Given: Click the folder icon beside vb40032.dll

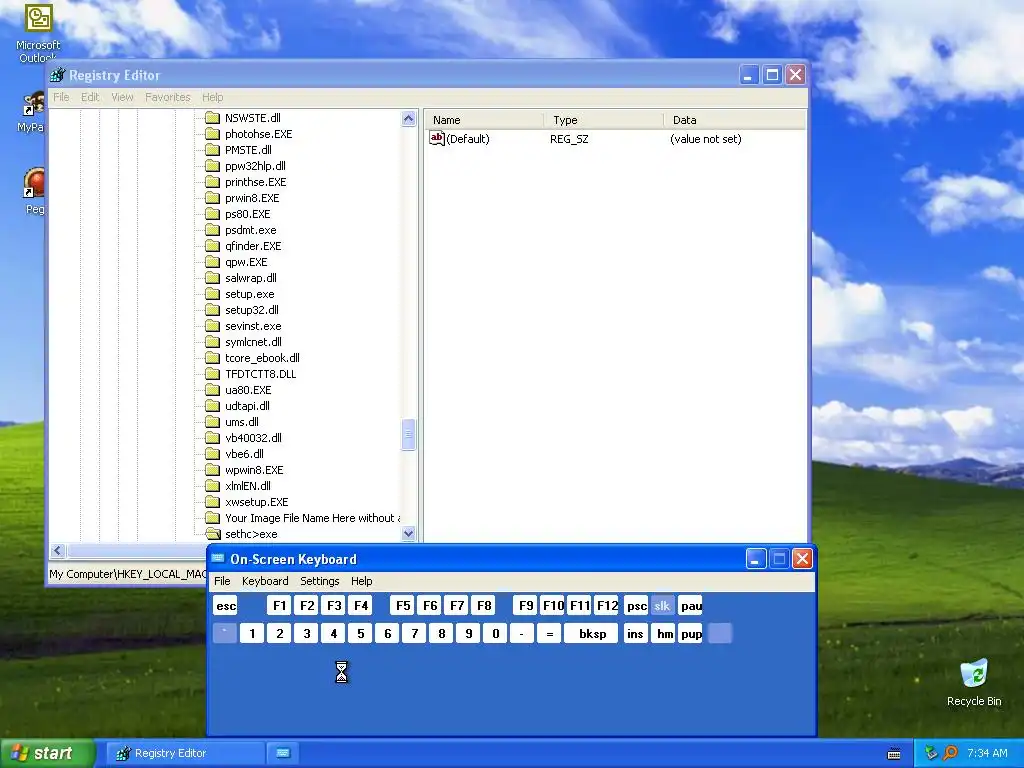Looking at the screenshot, I should (212, 438).
